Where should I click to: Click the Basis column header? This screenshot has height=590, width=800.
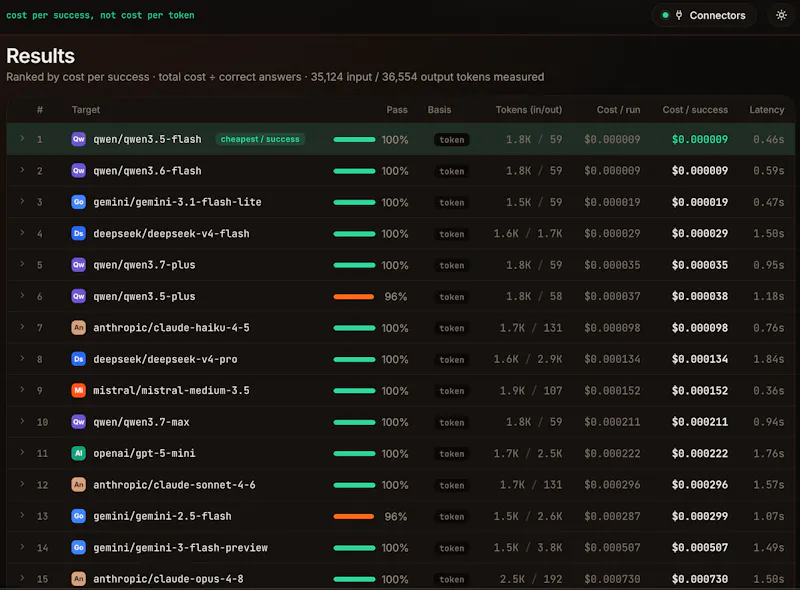pos(439,110)
